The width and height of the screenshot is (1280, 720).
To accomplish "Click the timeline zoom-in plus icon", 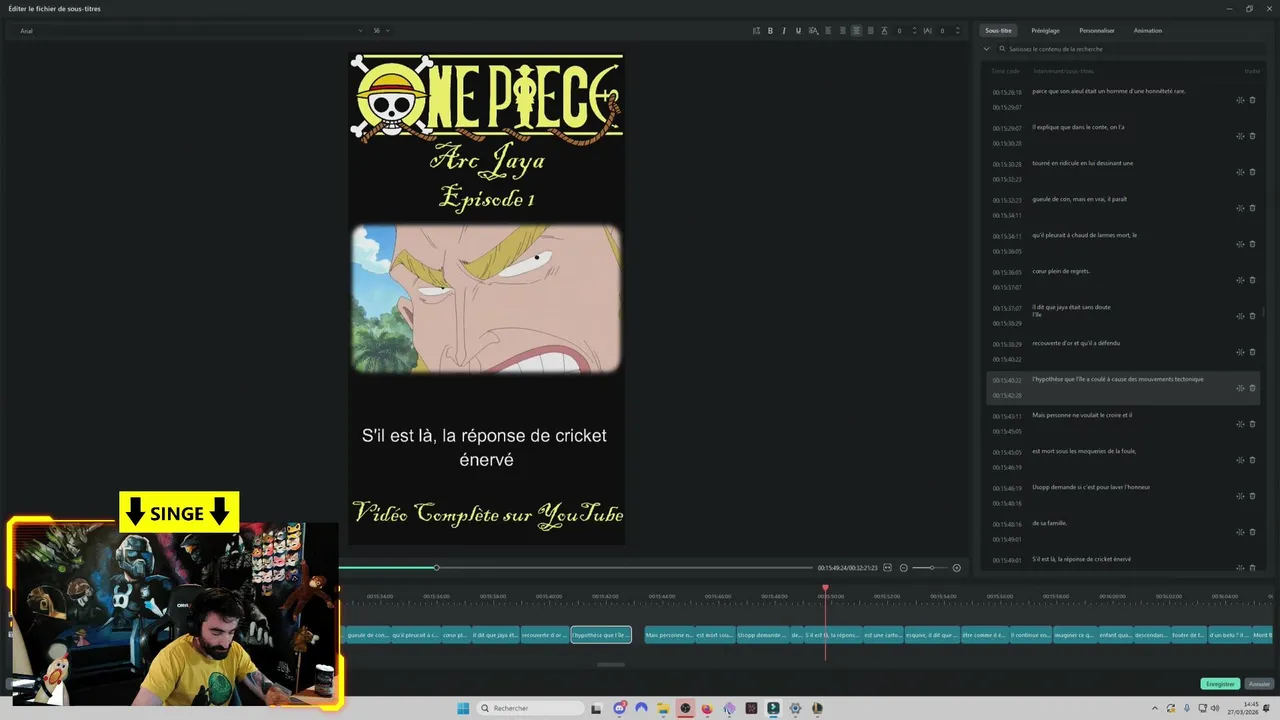I will tap(956, 568).
